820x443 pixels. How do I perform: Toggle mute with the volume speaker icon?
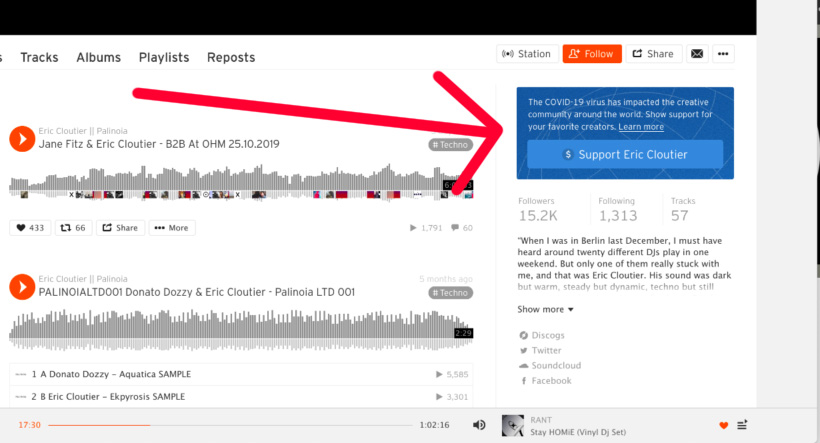coord(479,425)
